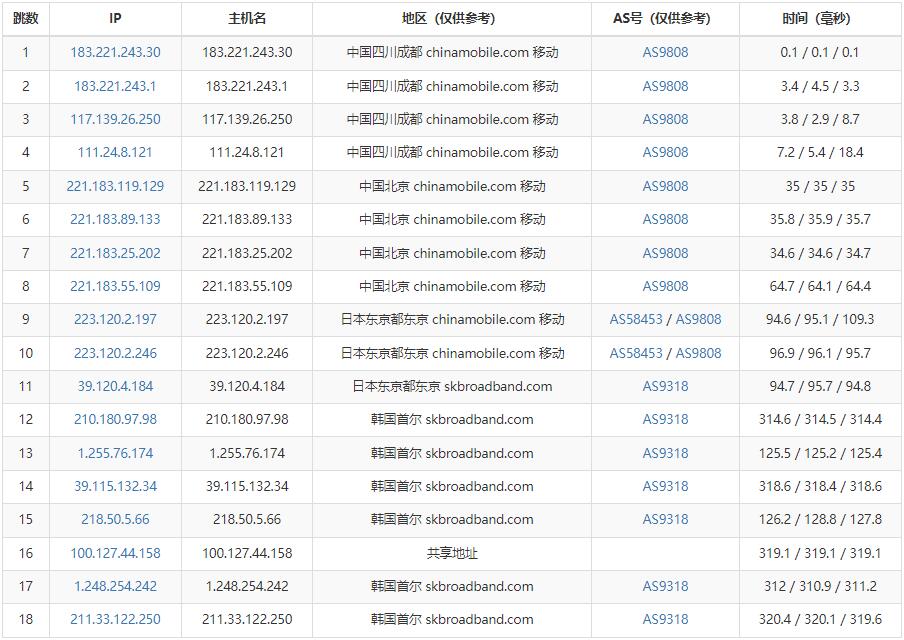Open AS9808 link in hop 5 row
The image size is (904, 640).
click(665, 186)
